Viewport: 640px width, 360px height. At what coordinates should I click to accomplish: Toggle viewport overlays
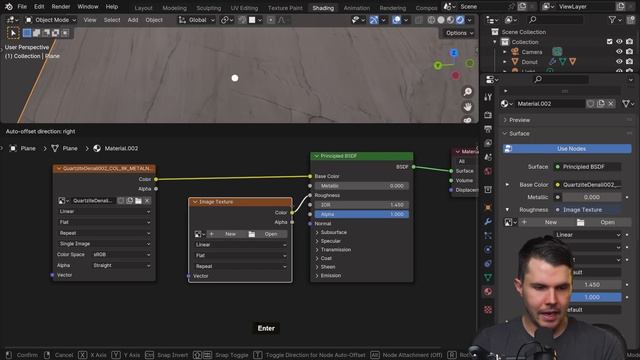[x=396, y=20]
